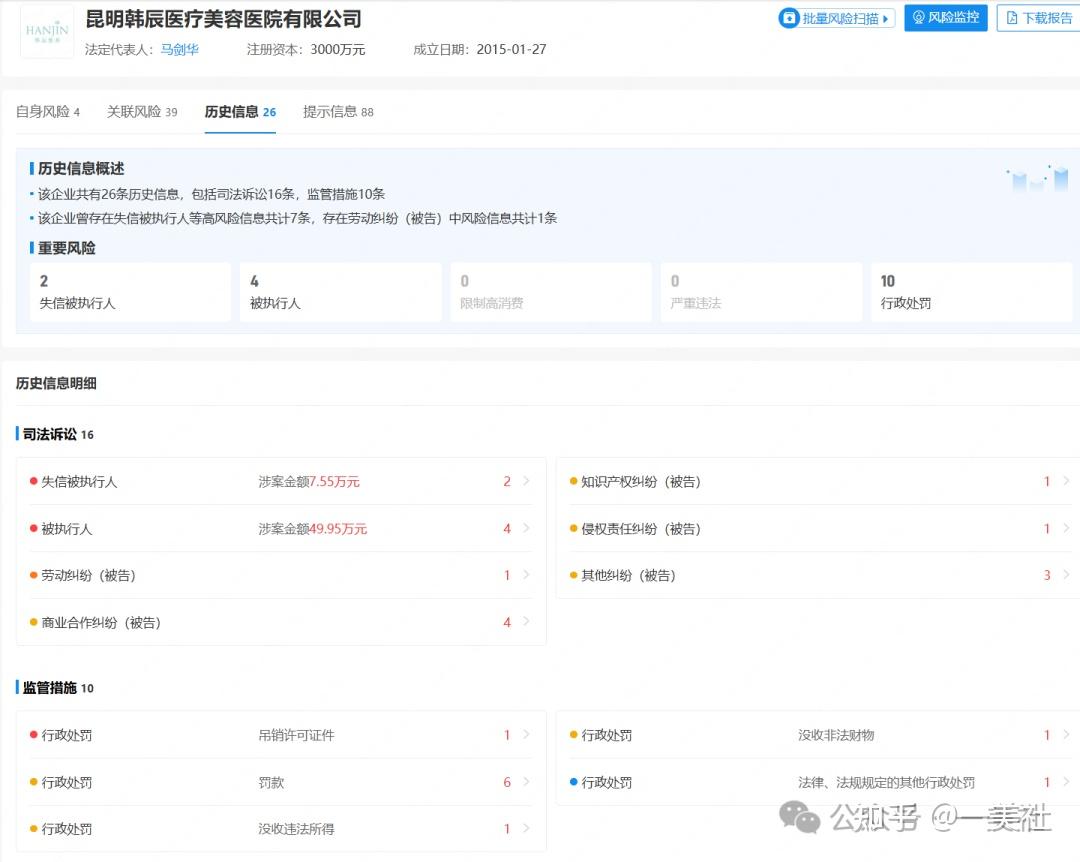1080x862 pixels.
Task: Click the lightbulb icon in 风险监控
Action: (x=918, y=17)
